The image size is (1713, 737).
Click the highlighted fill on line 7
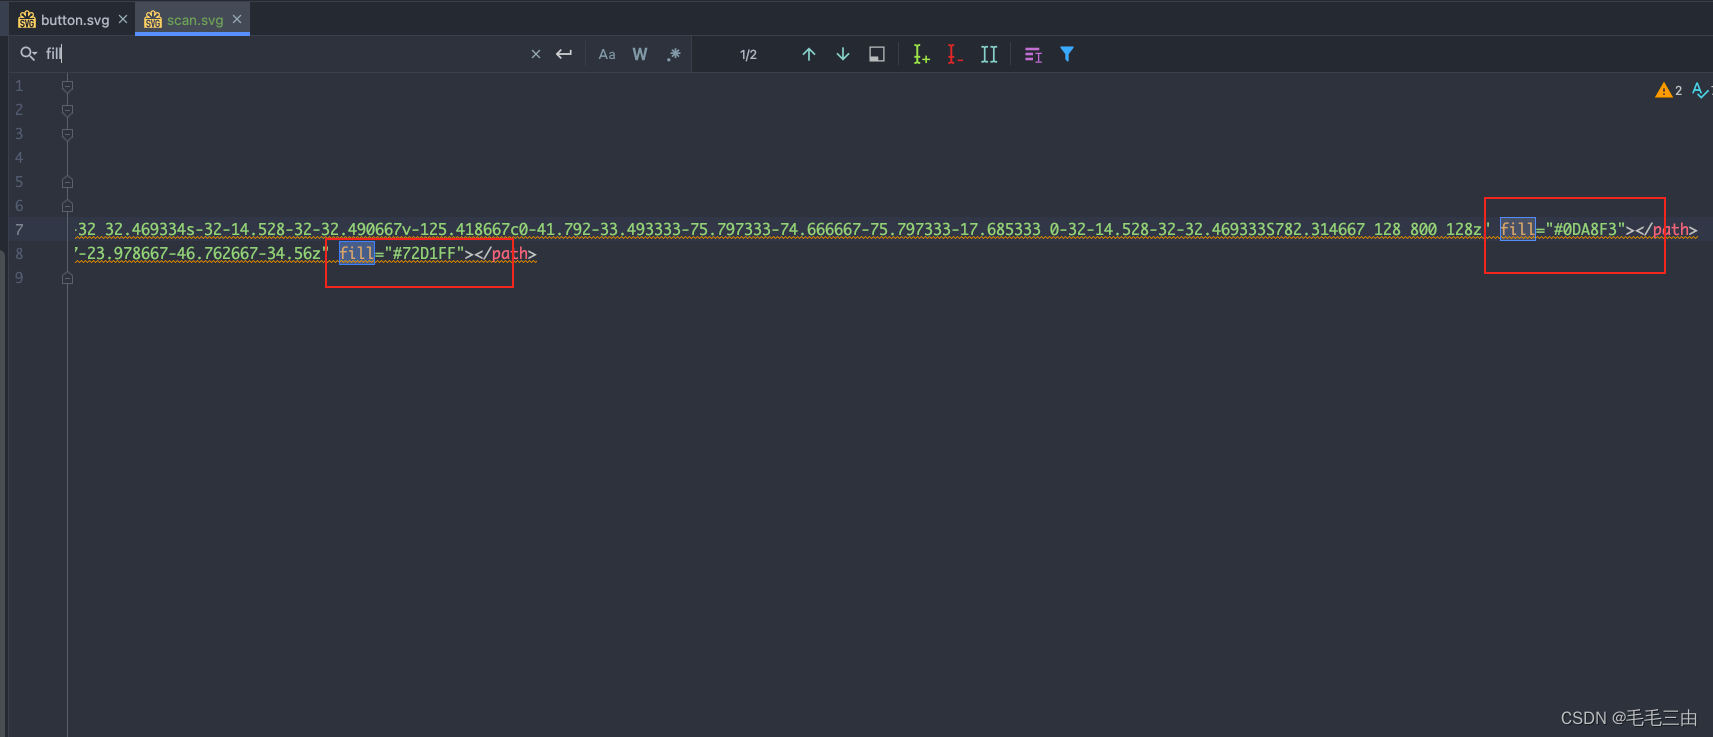pyautogui.click(x=1517, y=230)
